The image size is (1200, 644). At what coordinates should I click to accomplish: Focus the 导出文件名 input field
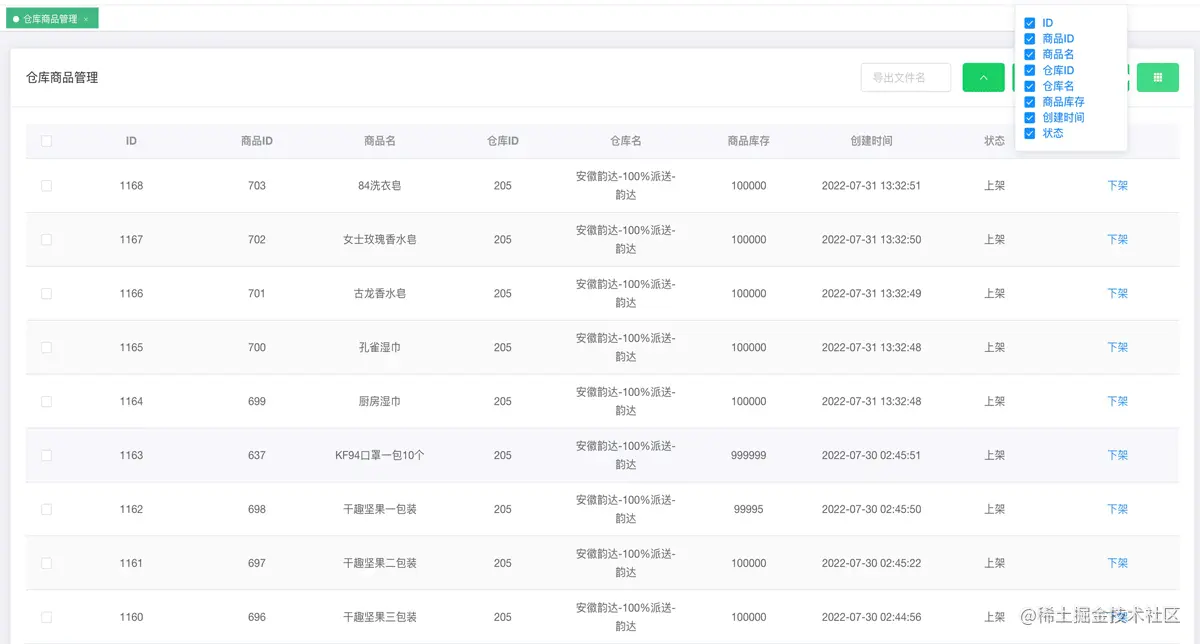tap(905, 77)
